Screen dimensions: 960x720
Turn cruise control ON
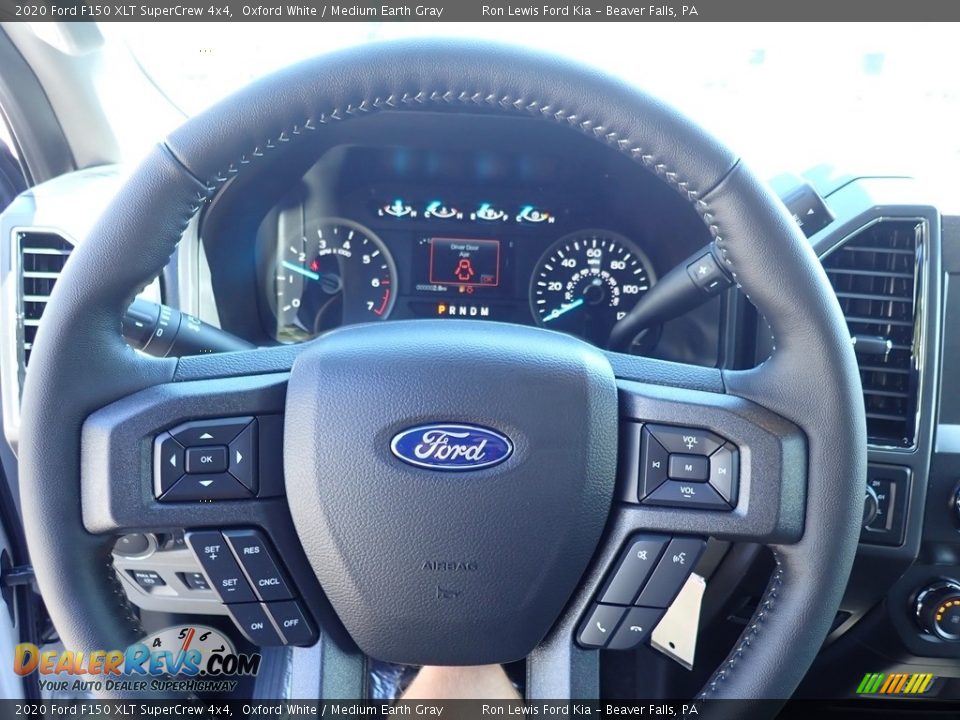tap(258, 627)
